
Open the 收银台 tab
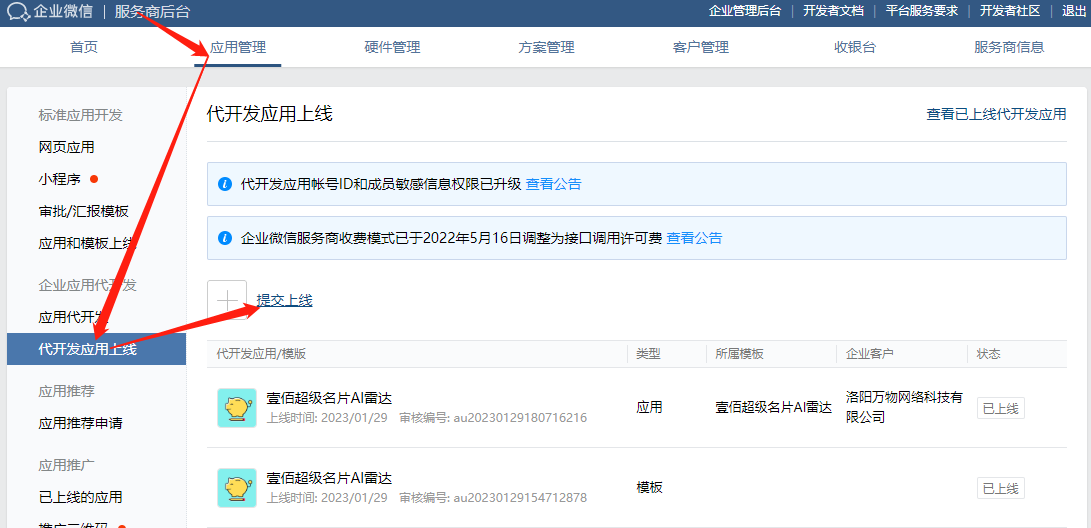tap(854, 47)
